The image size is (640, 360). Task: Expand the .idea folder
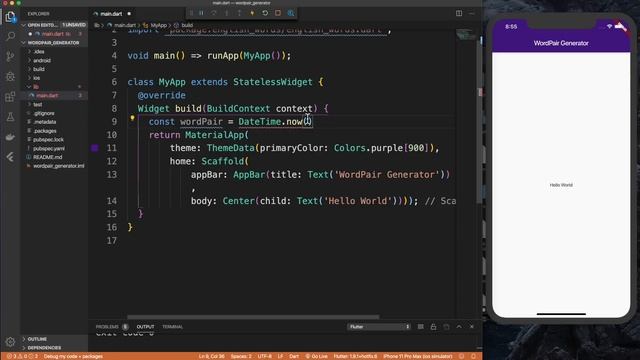click(x=39, y=52)
